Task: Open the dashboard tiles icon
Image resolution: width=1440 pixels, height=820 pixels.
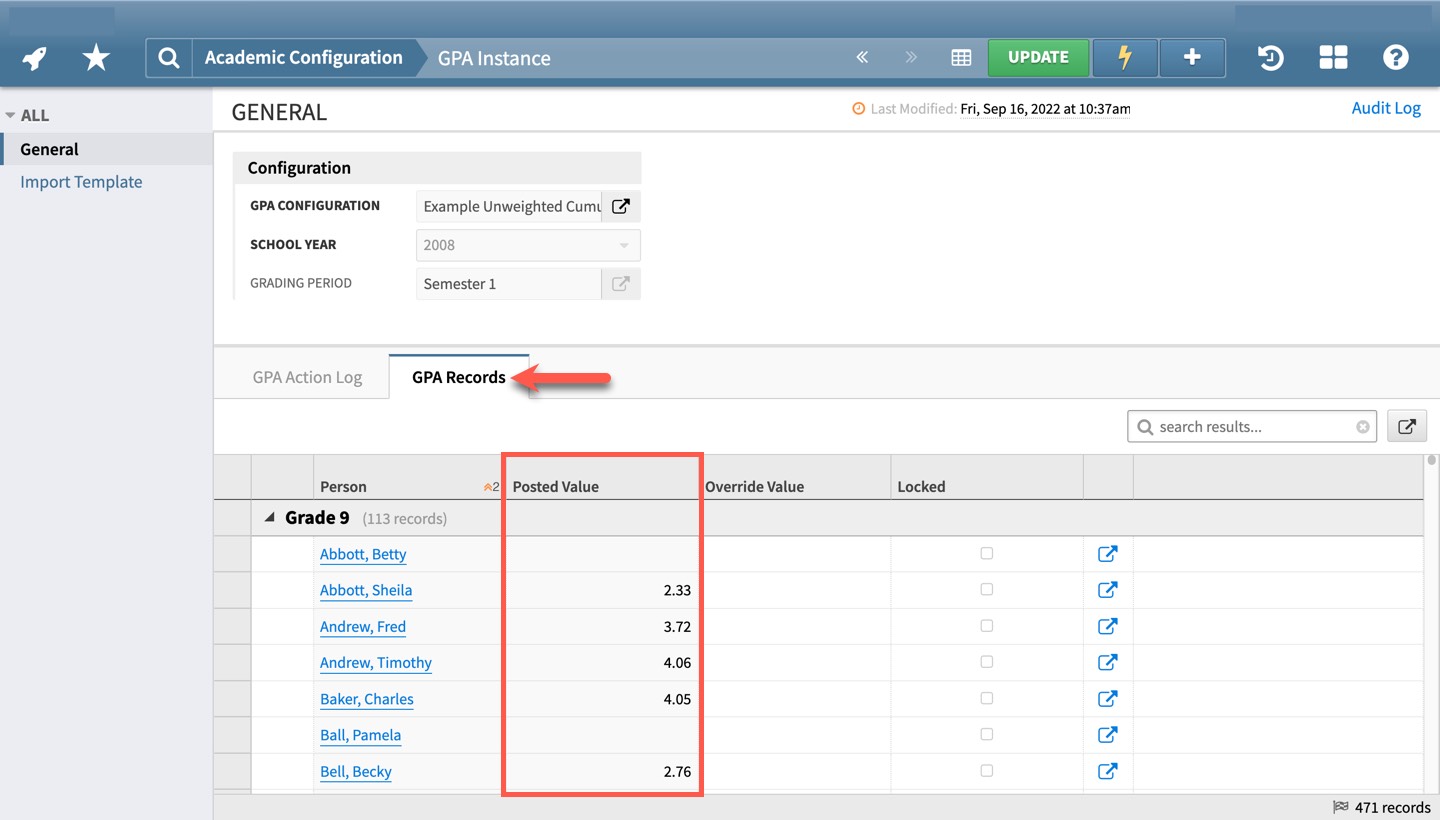Action: tap(1333, 58)
